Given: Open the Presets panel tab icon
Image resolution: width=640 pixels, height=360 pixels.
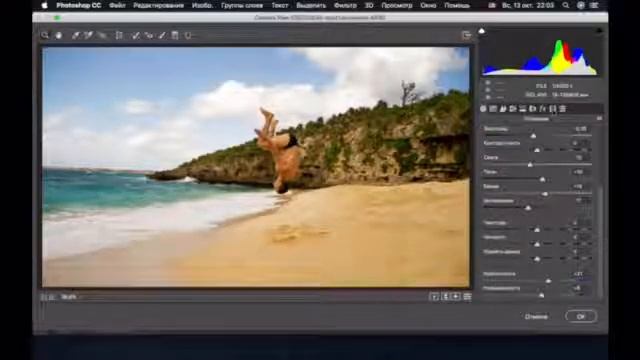Looking at the screenshot, I should 562,109.
